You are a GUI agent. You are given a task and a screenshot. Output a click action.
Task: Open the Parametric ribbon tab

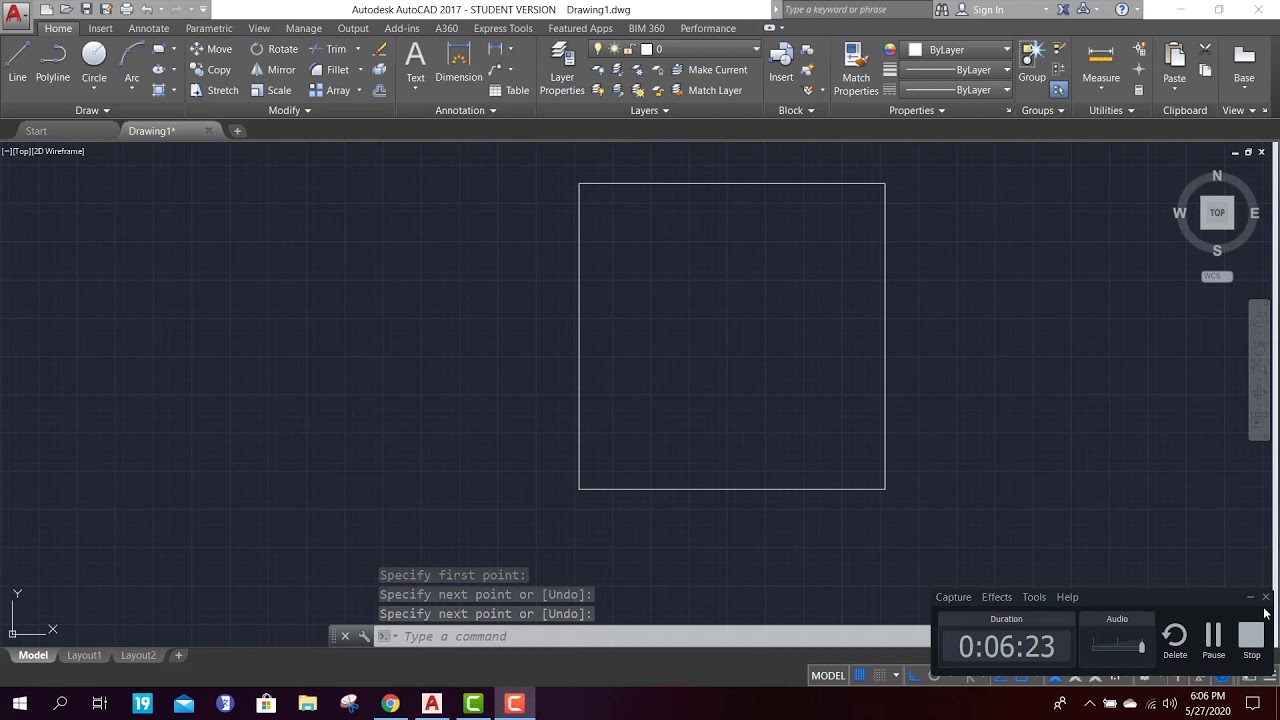(209, 28)
